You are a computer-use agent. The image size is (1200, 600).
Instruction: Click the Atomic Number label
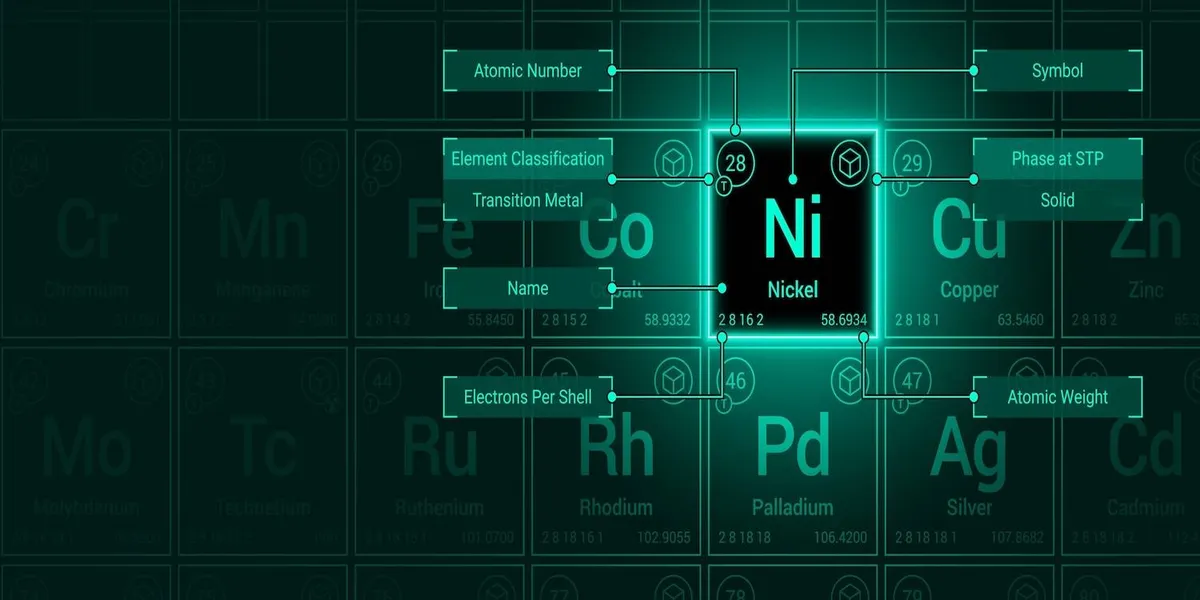coord(527,71)
